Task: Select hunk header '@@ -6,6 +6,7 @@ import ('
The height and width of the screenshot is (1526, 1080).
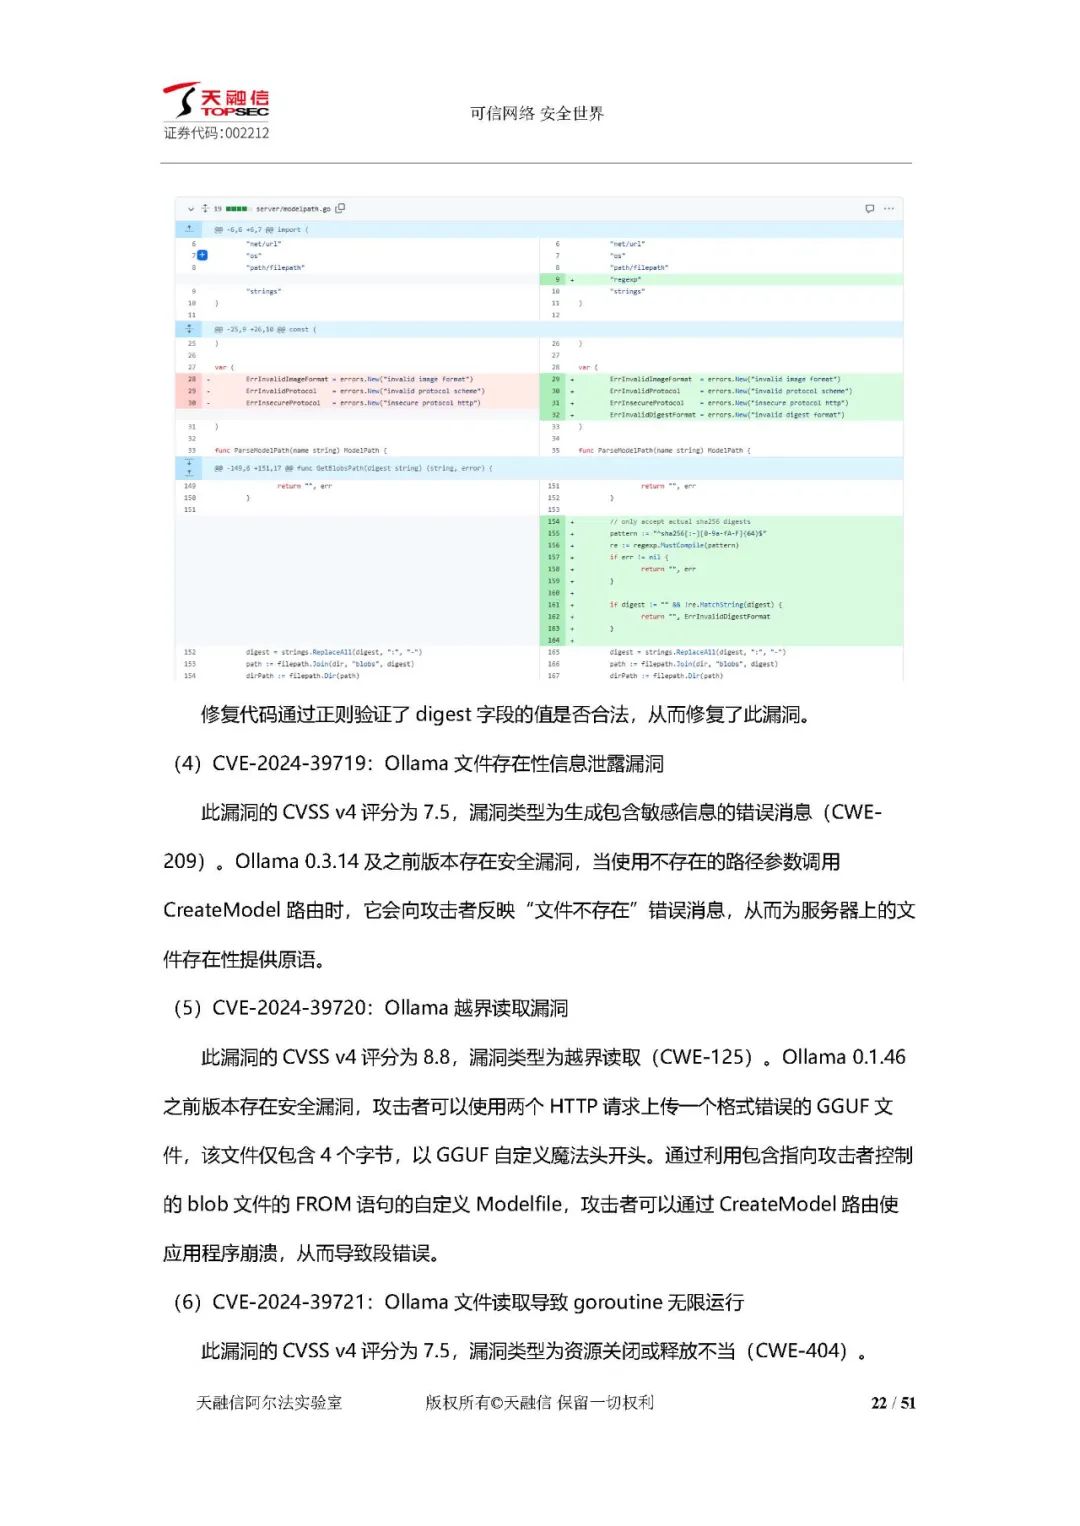Action: pyautogui.click(x=260, y=230)
